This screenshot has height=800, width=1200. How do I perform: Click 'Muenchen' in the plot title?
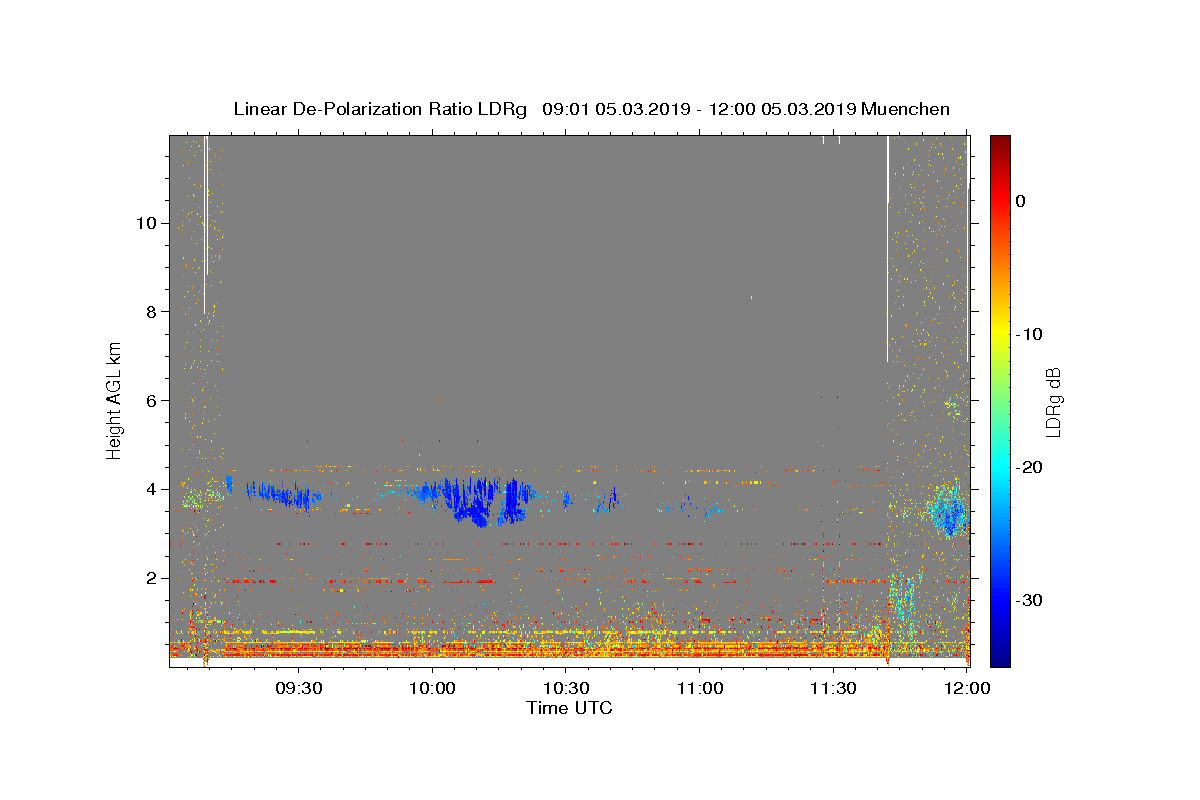pos(905,109)
